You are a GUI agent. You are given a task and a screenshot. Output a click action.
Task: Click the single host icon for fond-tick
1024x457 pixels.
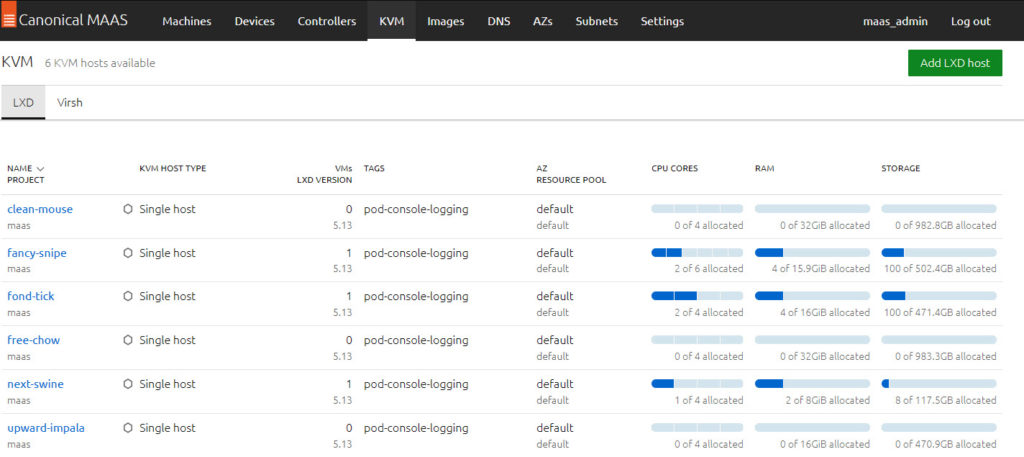coord(128,296)
